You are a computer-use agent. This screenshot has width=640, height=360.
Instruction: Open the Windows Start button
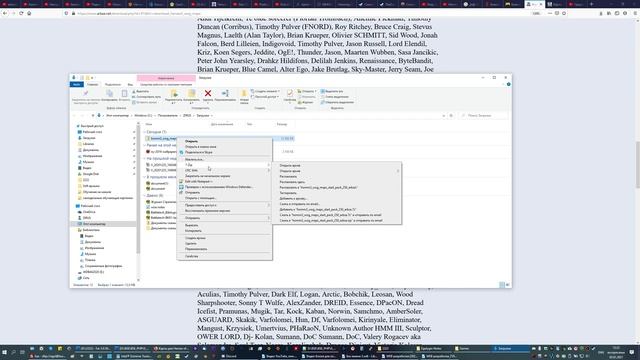pos(4,352)
